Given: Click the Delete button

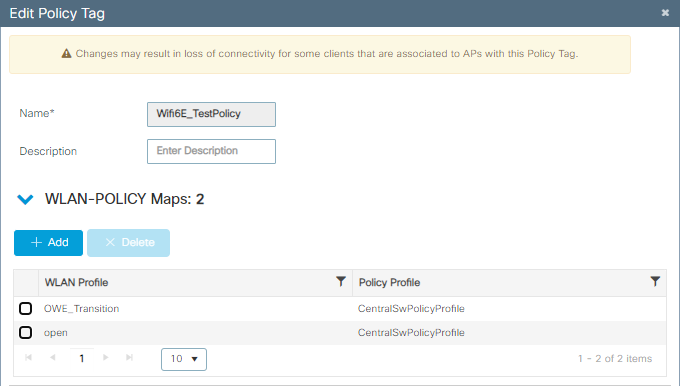Looking at the screenshot, I should click(x=128, y=242).
